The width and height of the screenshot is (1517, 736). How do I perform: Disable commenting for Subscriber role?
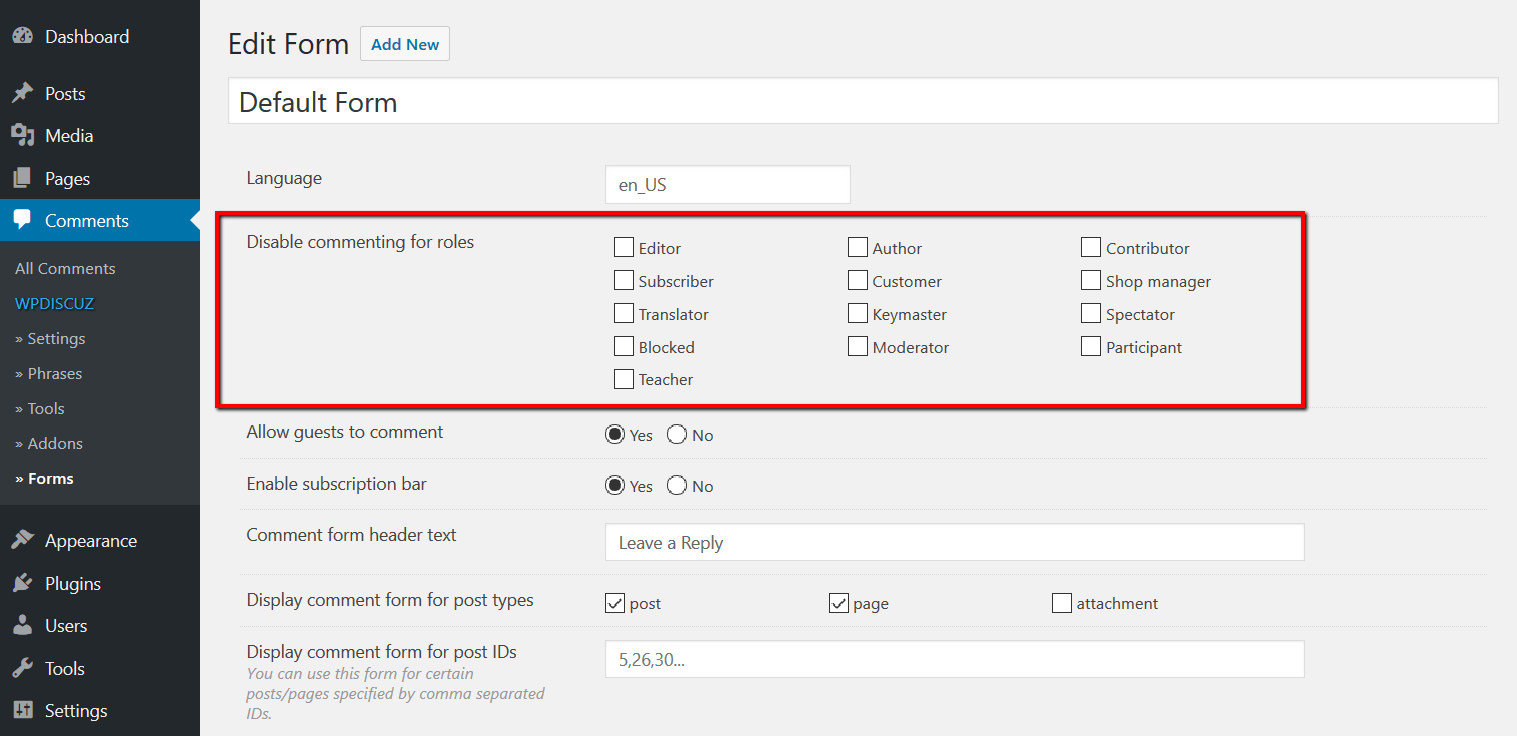tap(624, 281)
